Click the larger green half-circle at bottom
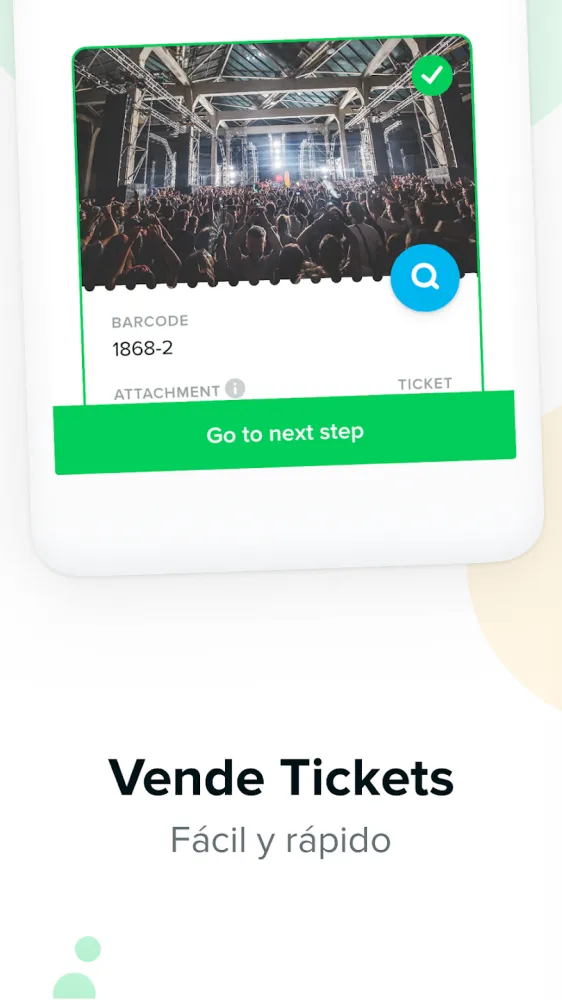 pos(74,987)
